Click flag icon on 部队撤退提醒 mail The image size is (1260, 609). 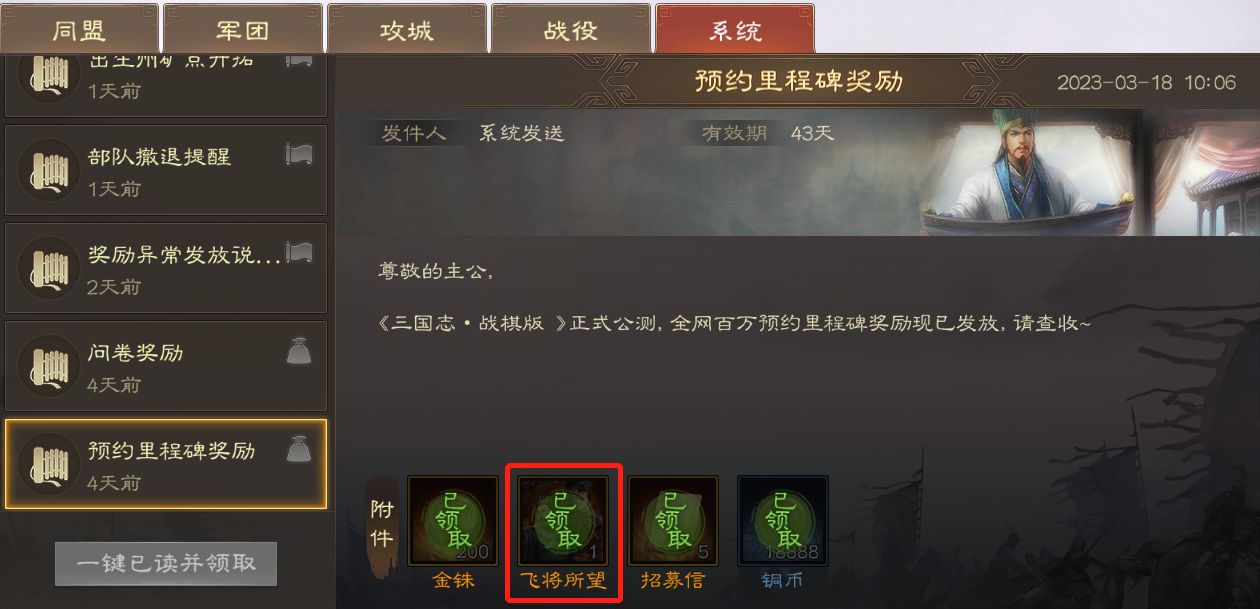299,155
